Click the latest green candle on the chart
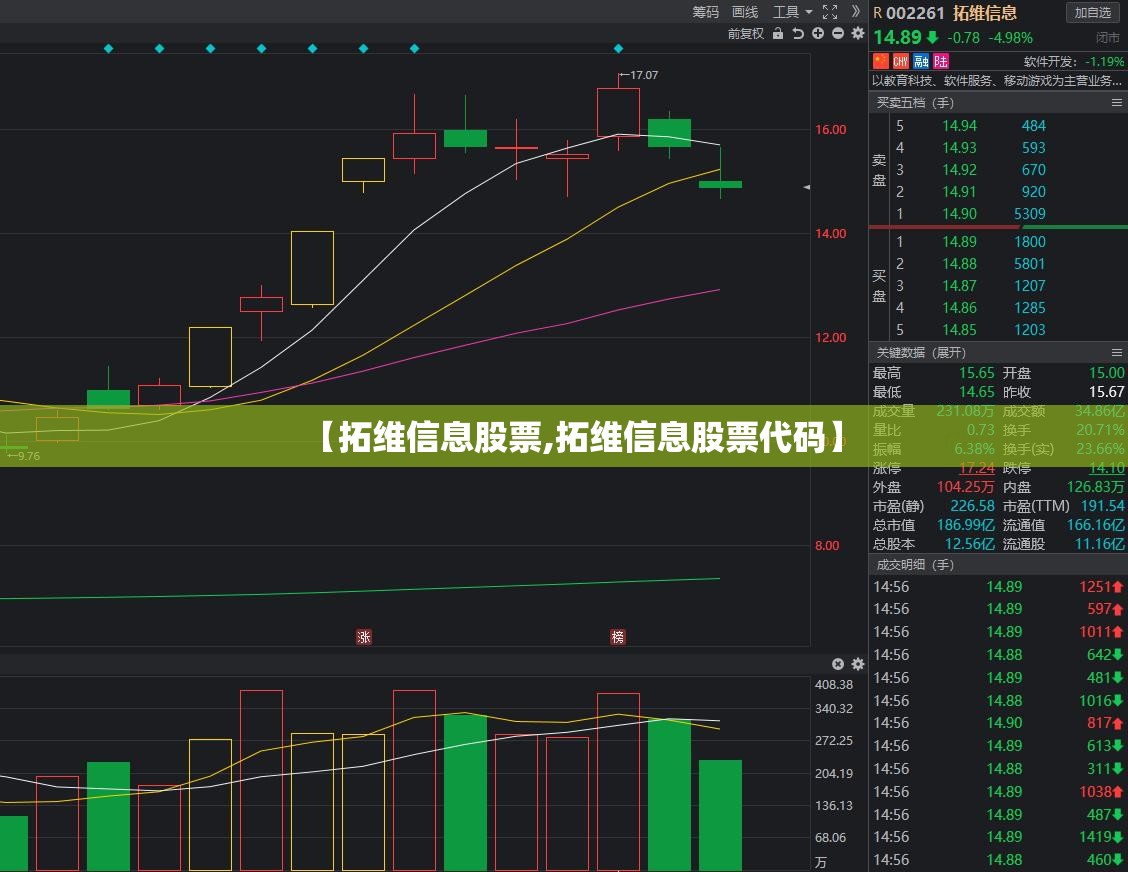This screenshot has height=872, width=1128. point(720,184)
